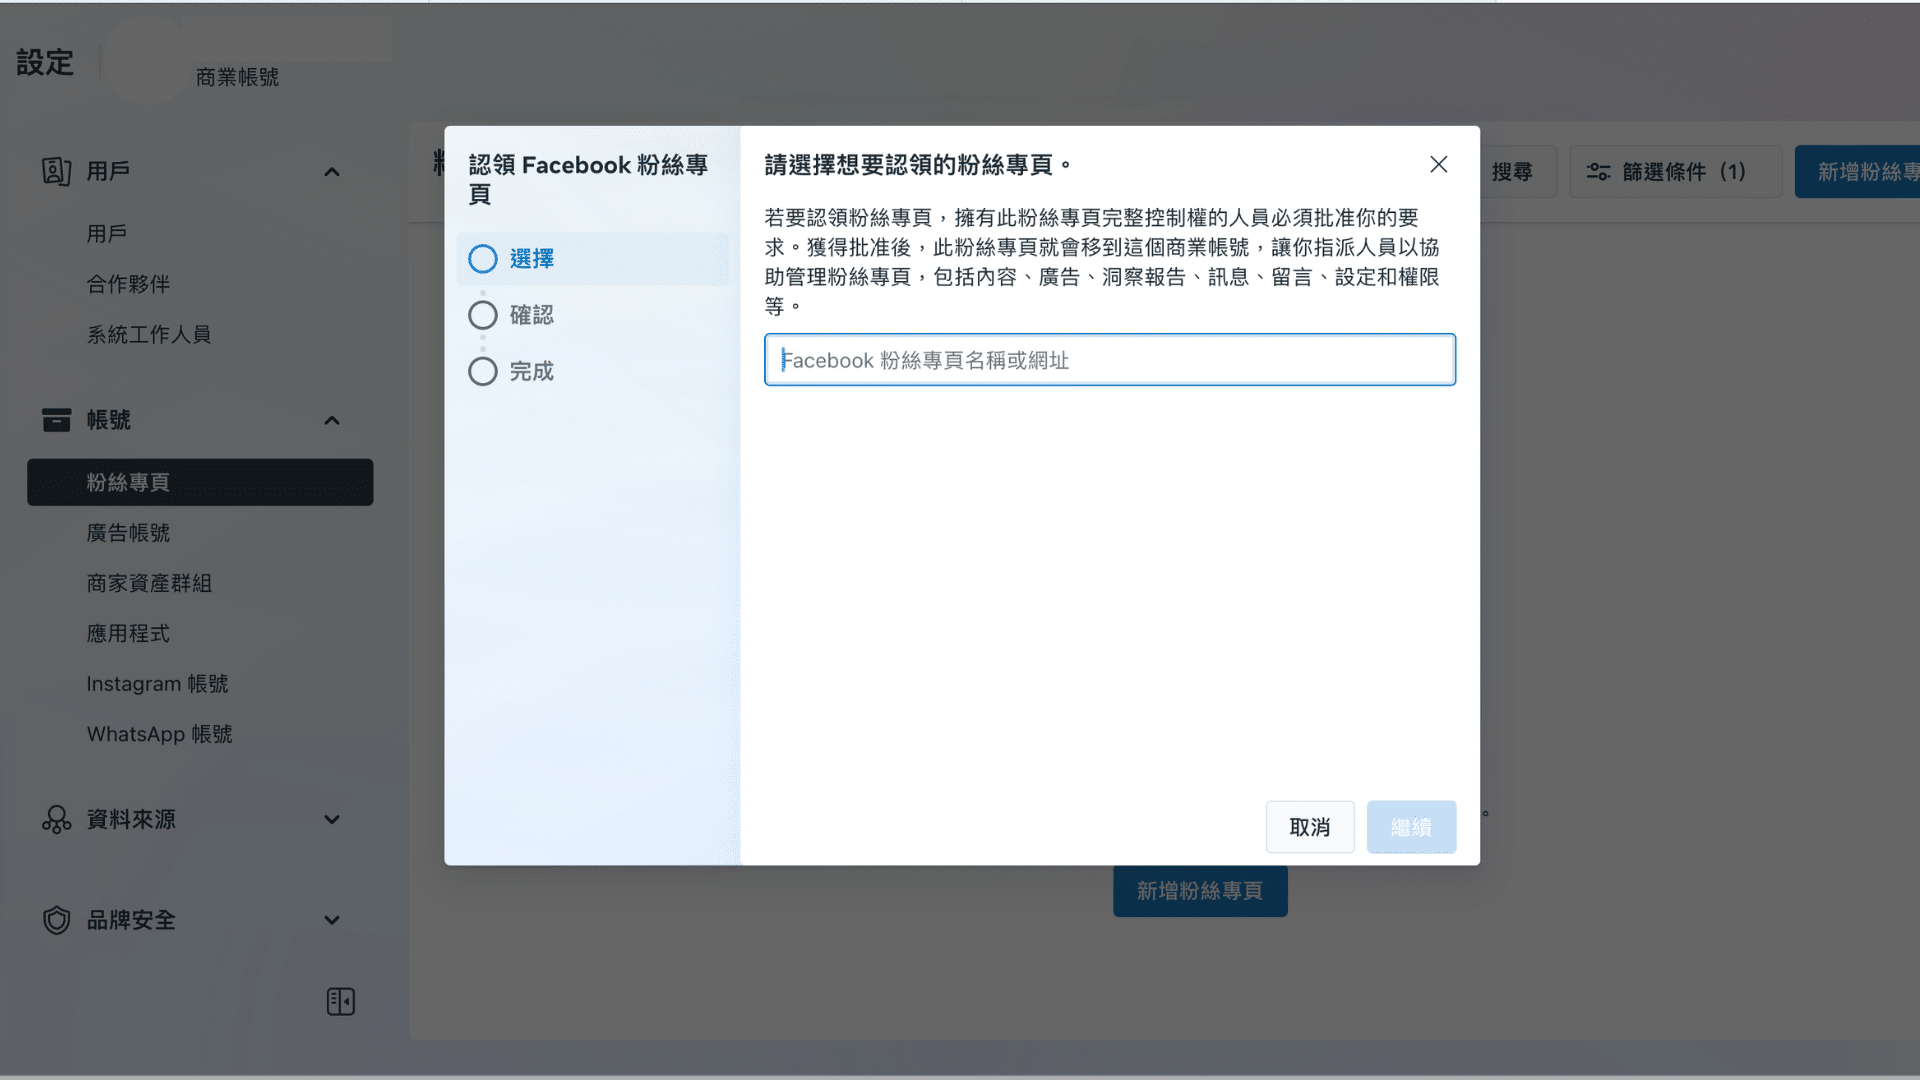Screen dimensions: 1920x1080
Task: Expand the 品牌安全 section
Action: (x=332, y=920)
